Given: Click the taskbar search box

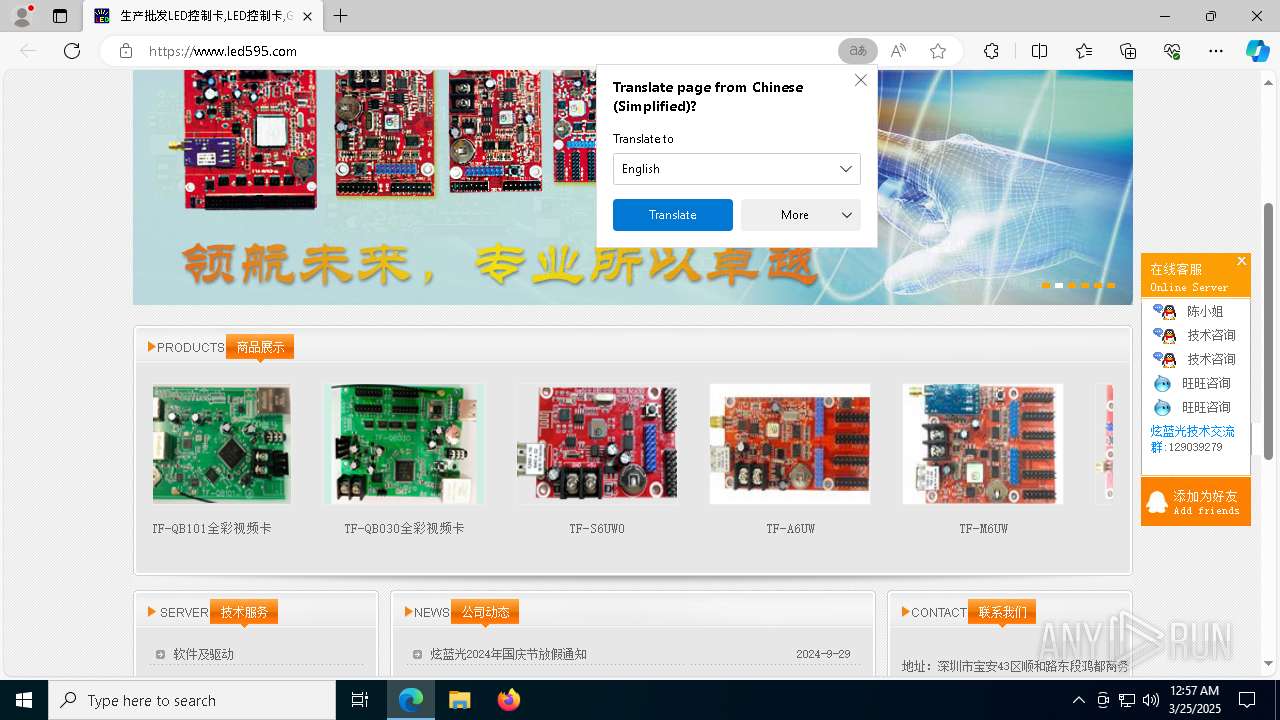Looking at the screenshot, I should pos(192,700).
